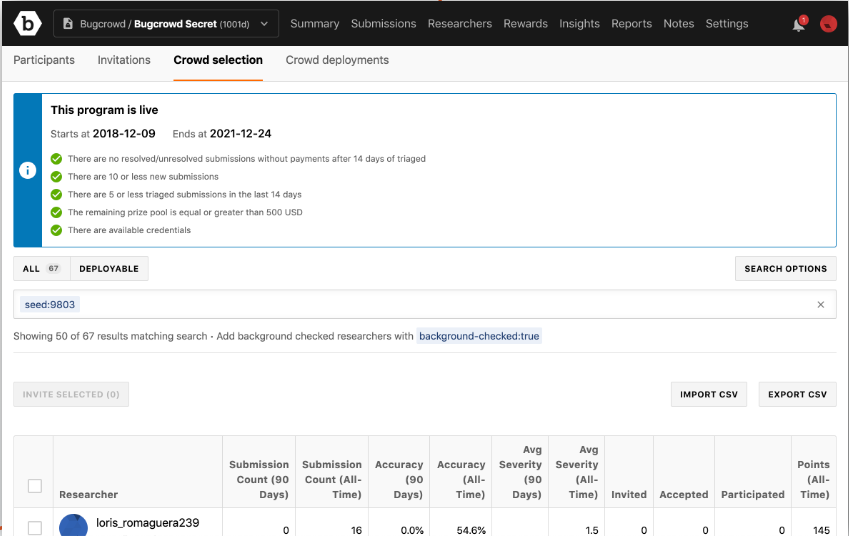Go to Submissions in top navigation

coord(383,23)
